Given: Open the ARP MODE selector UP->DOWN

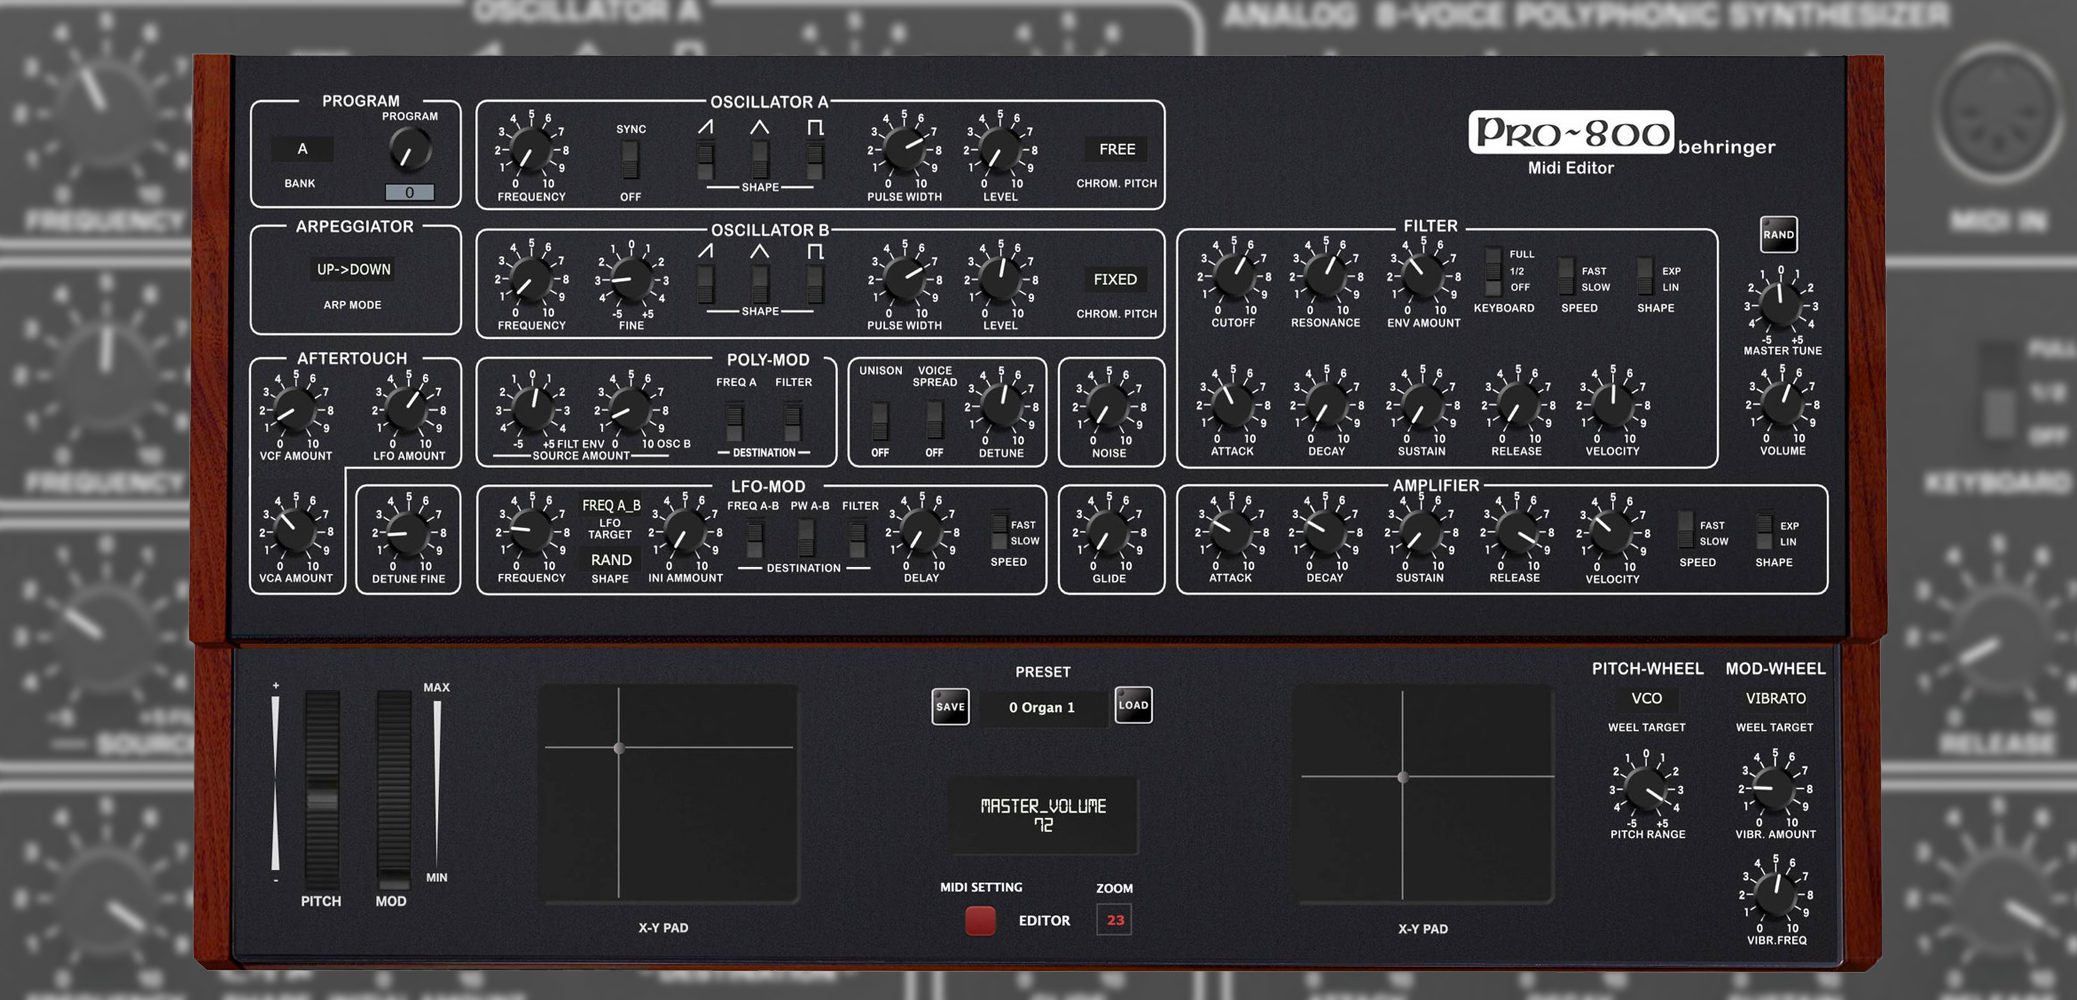Looking at the screenshot, I should click(x=354, y=269).
